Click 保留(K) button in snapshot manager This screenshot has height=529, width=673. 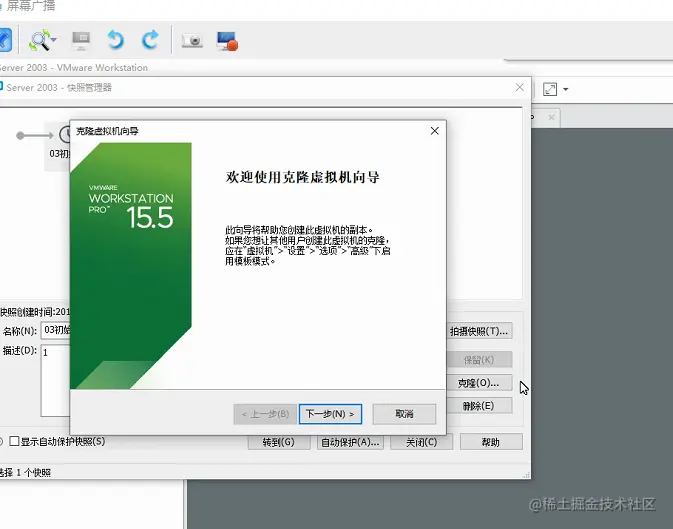click(x=479, y=360)
